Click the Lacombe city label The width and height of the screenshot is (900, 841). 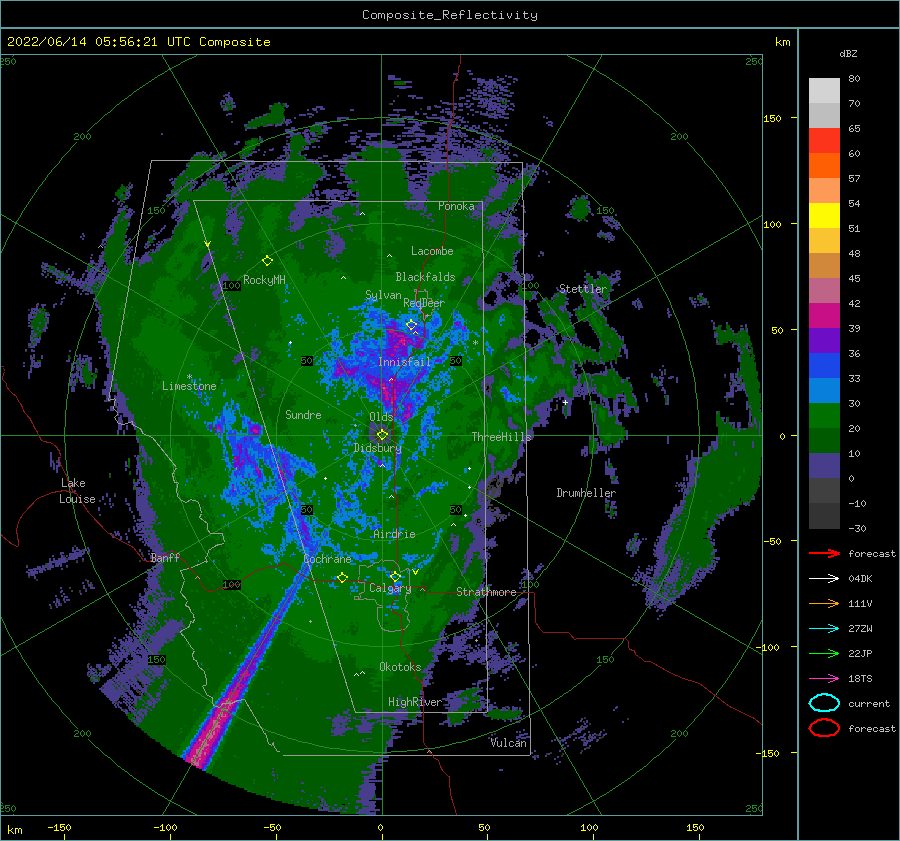(x=432, y=251)
